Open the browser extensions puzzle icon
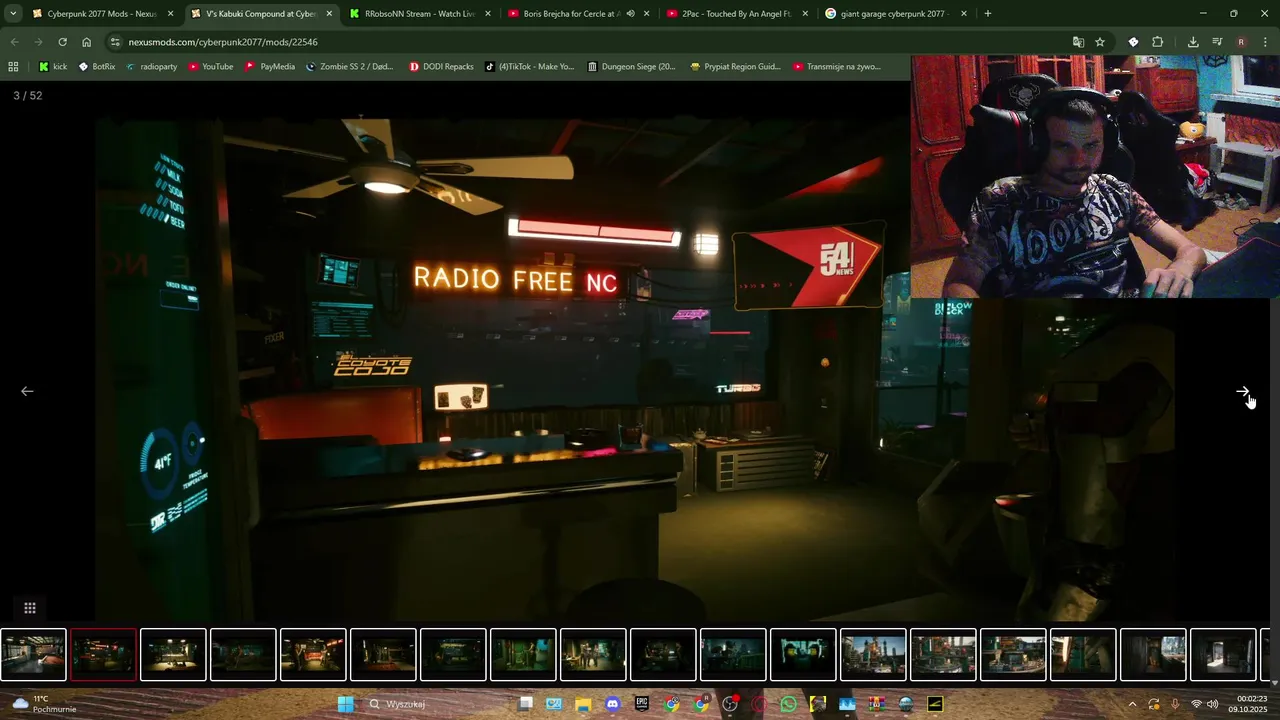The height and width of the screenshot is (720, 1280). point(1158,42)
